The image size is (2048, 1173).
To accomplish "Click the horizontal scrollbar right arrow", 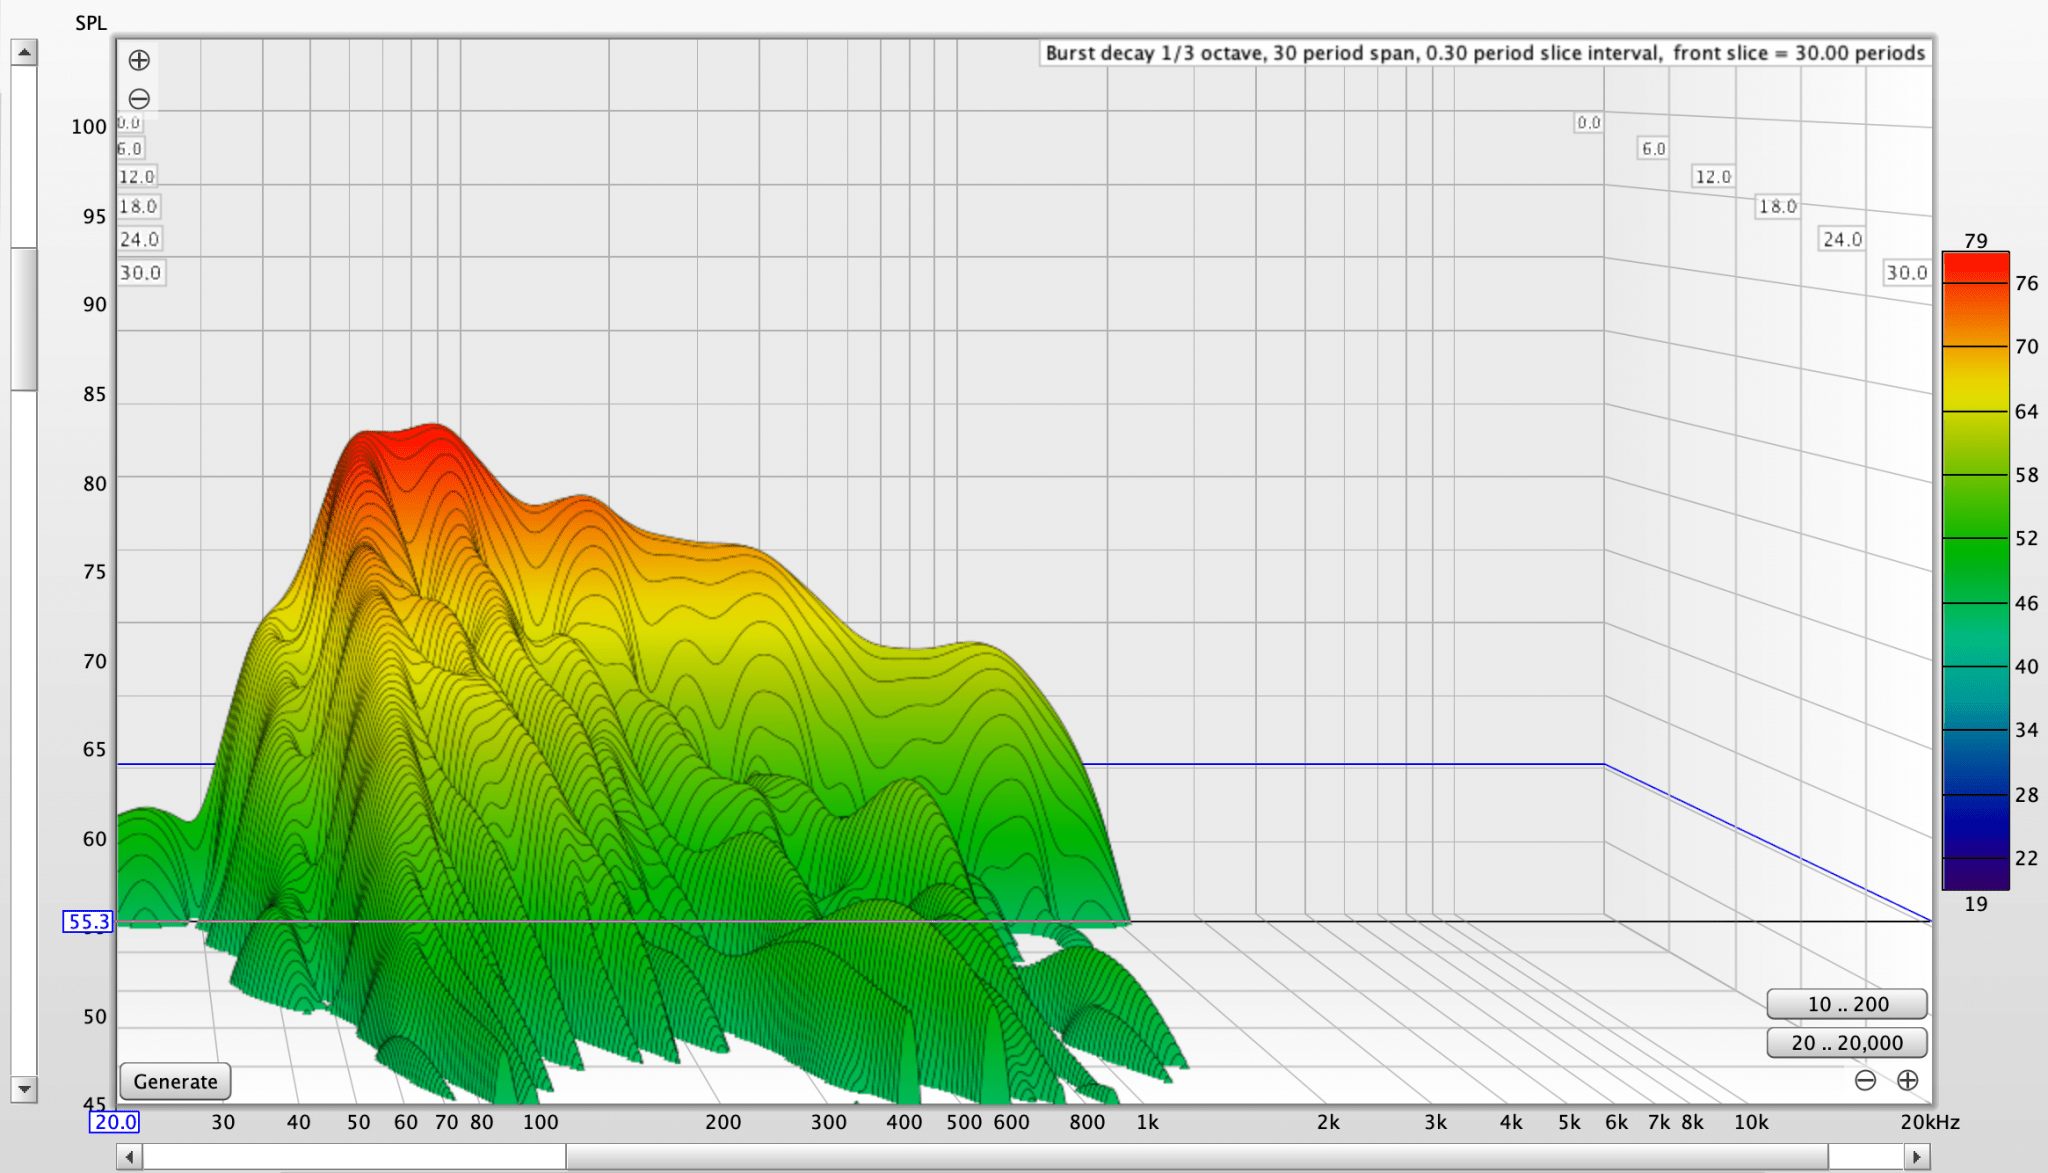I will pos(1916,1157).
